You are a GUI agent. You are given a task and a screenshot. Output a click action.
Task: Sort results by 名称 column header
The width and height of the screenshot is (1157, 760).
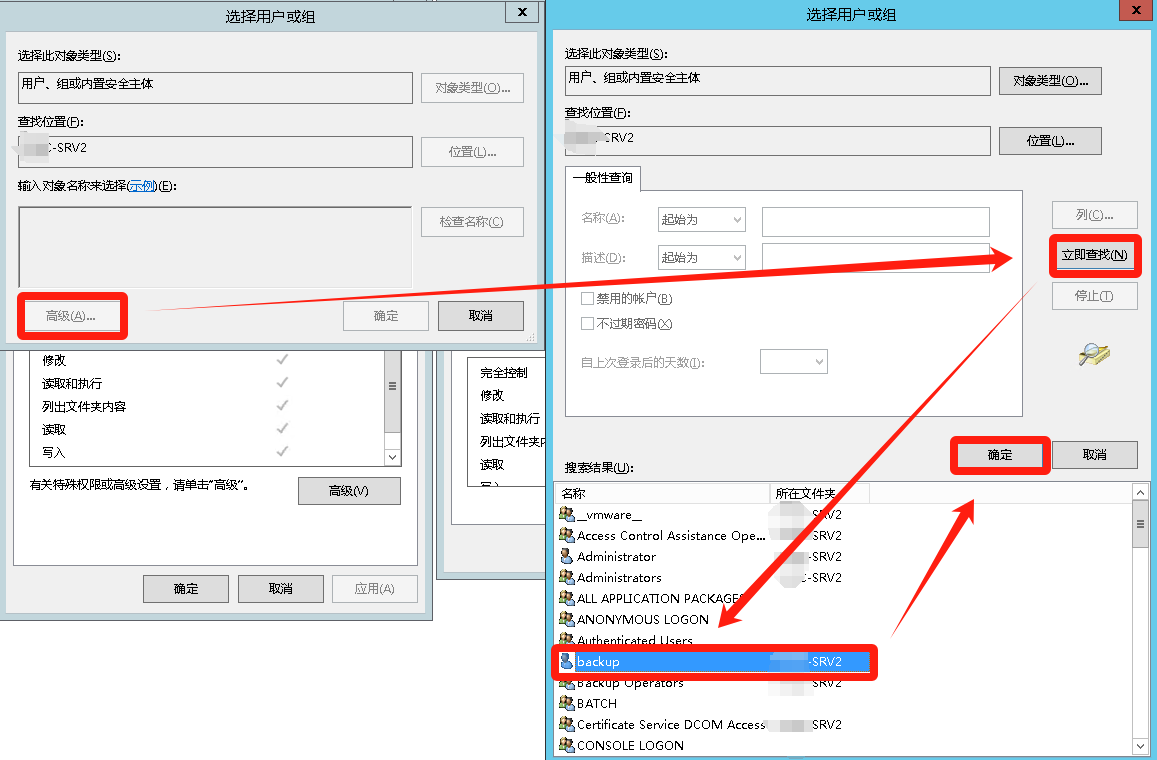click(662, 493)
